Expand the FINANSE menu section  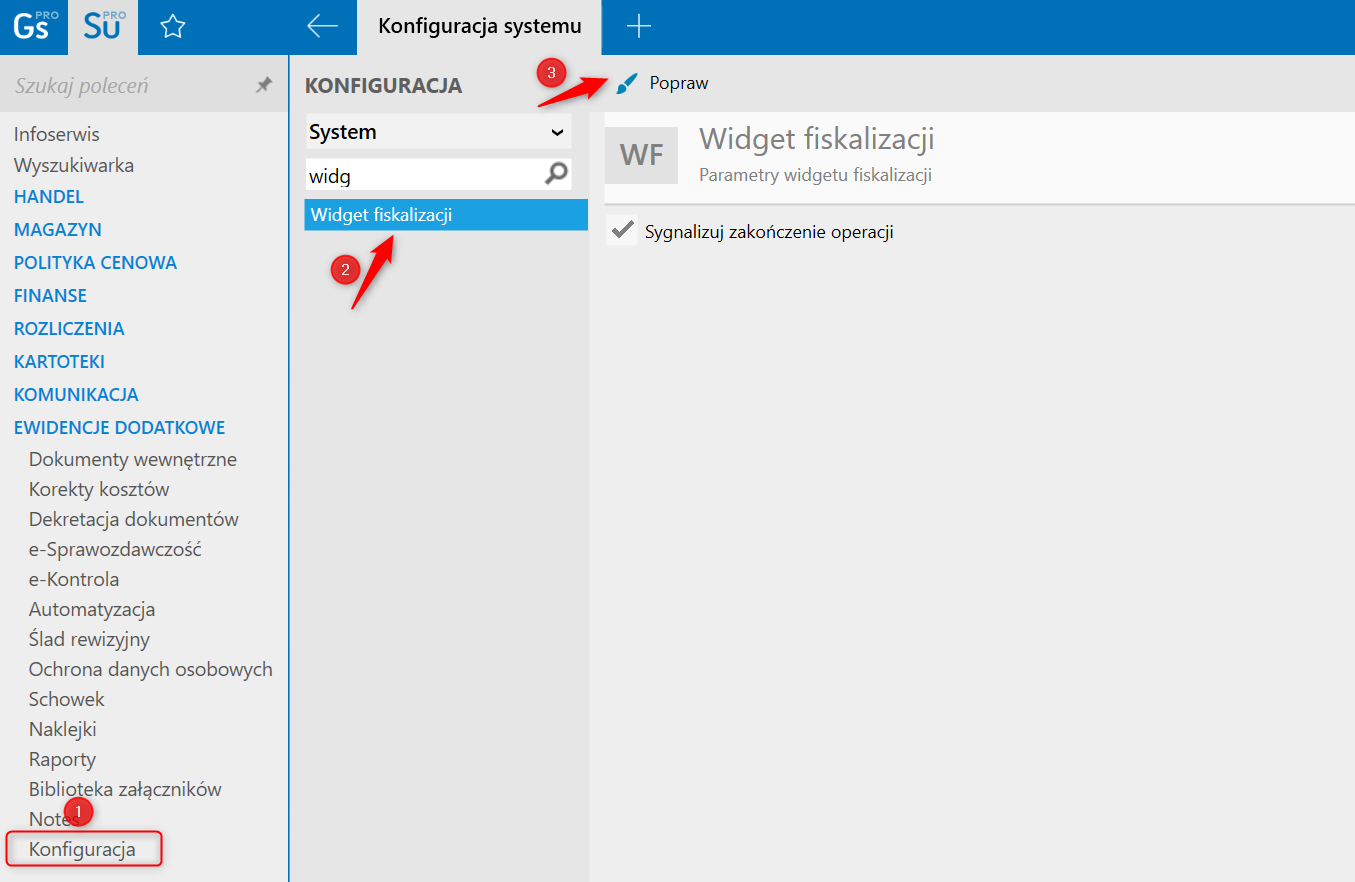[x=50, y=296]
